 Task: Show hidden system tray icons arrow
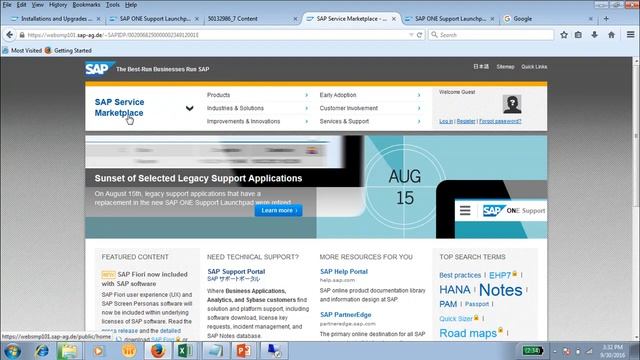[555, 351]
